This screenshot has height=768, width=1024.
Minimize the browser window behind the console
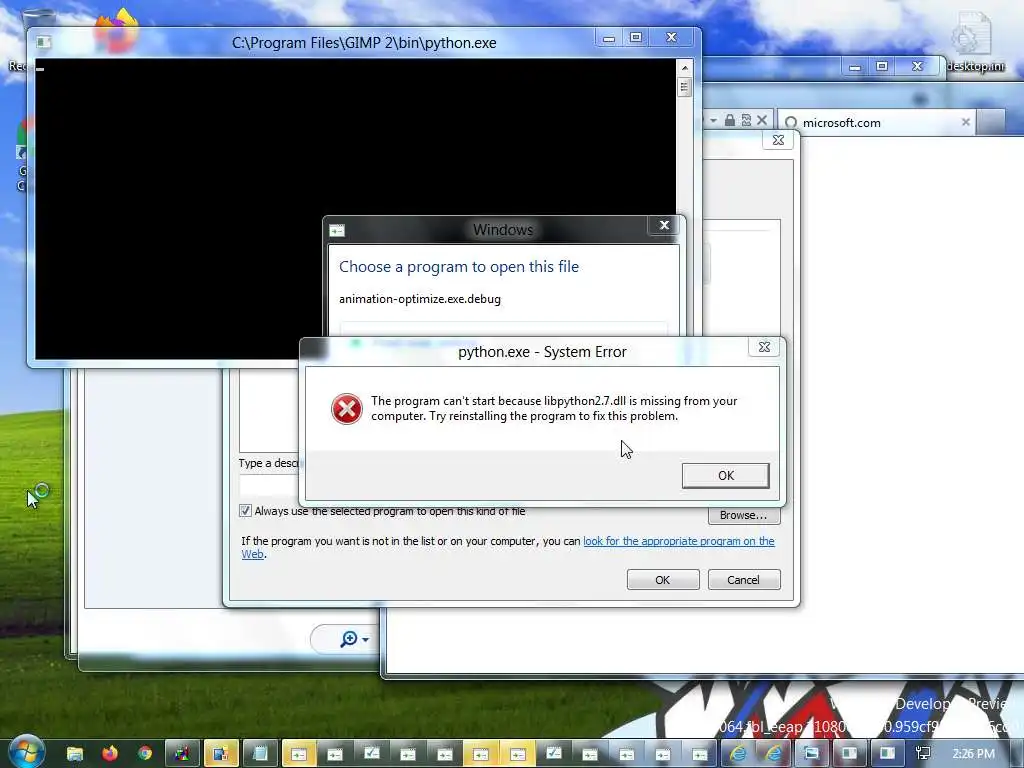(x=855, y=67)
